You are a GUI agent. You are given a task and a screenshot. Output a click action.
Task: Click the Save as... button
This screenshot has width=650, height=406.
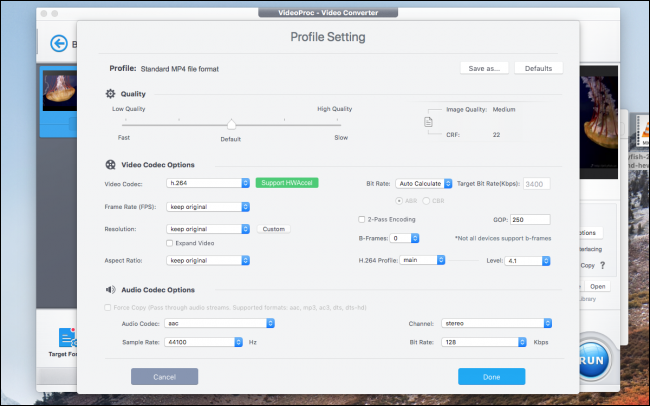[x=484, y=68]
